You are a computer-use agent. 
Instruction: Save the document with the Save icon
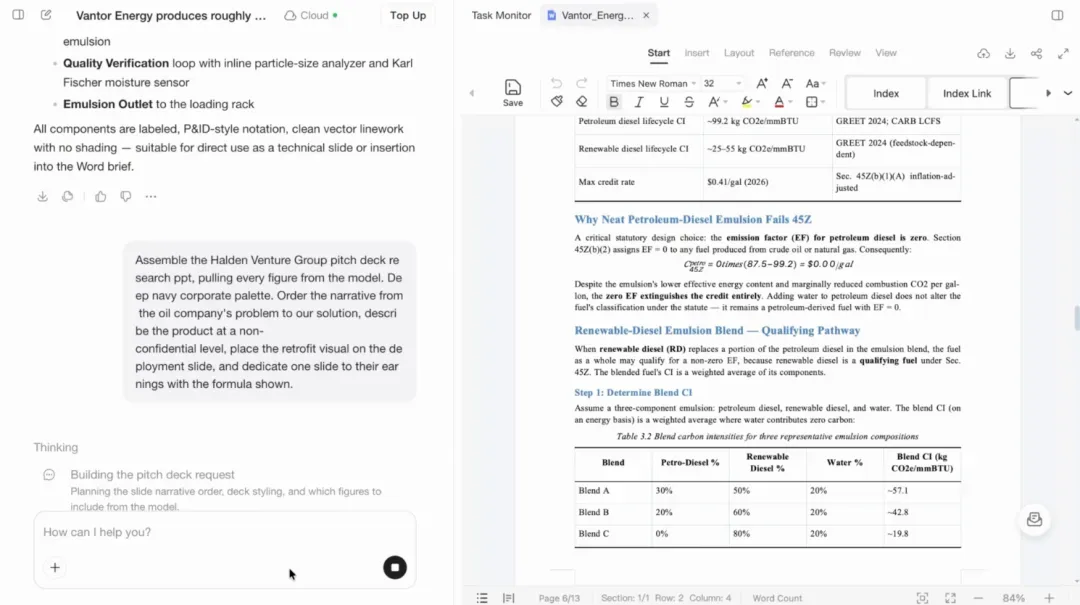[x=512, y=92]
